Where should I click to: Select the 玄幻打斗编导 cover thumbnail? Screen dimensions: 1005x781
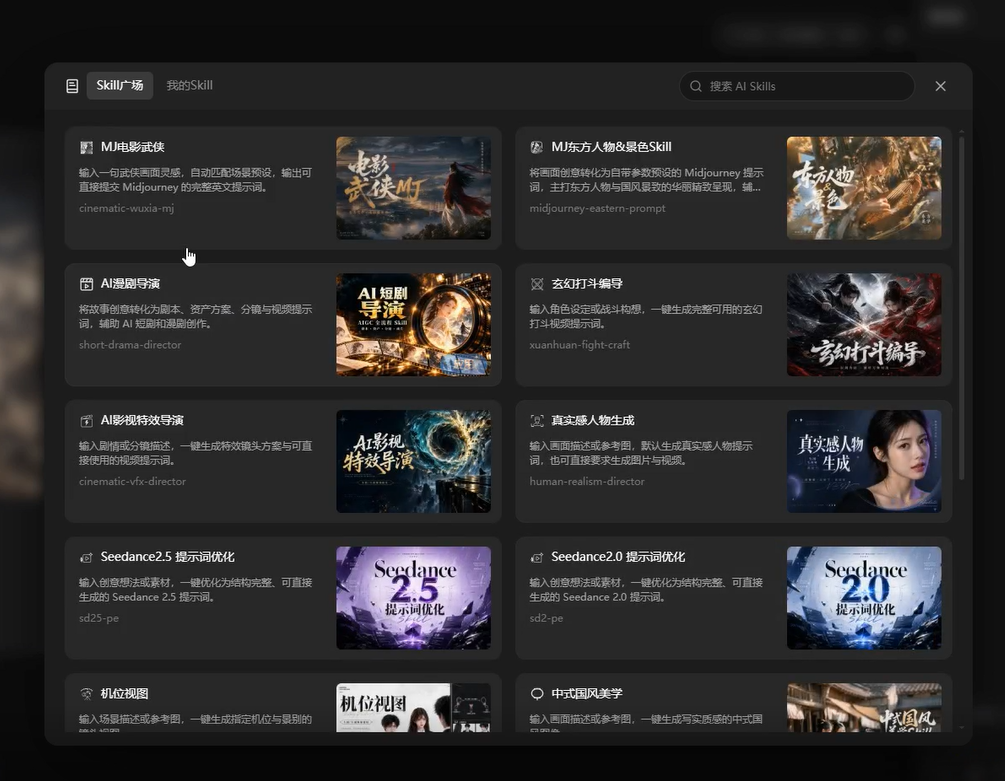864,324
